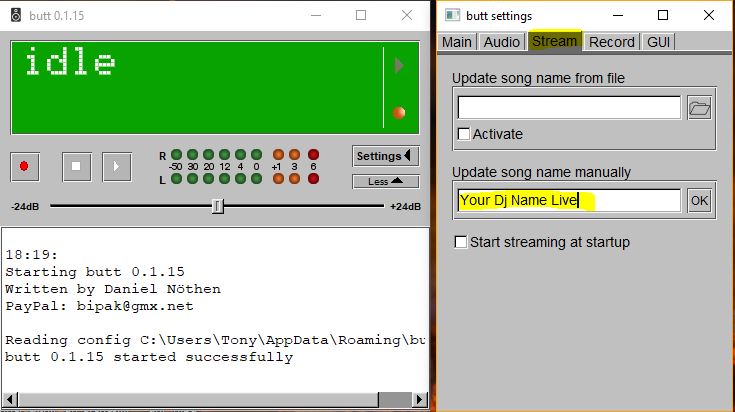Screen dimensions: 735x412
Task: Click the butt speaker icon in the title bar
Action: pos(16,15)
